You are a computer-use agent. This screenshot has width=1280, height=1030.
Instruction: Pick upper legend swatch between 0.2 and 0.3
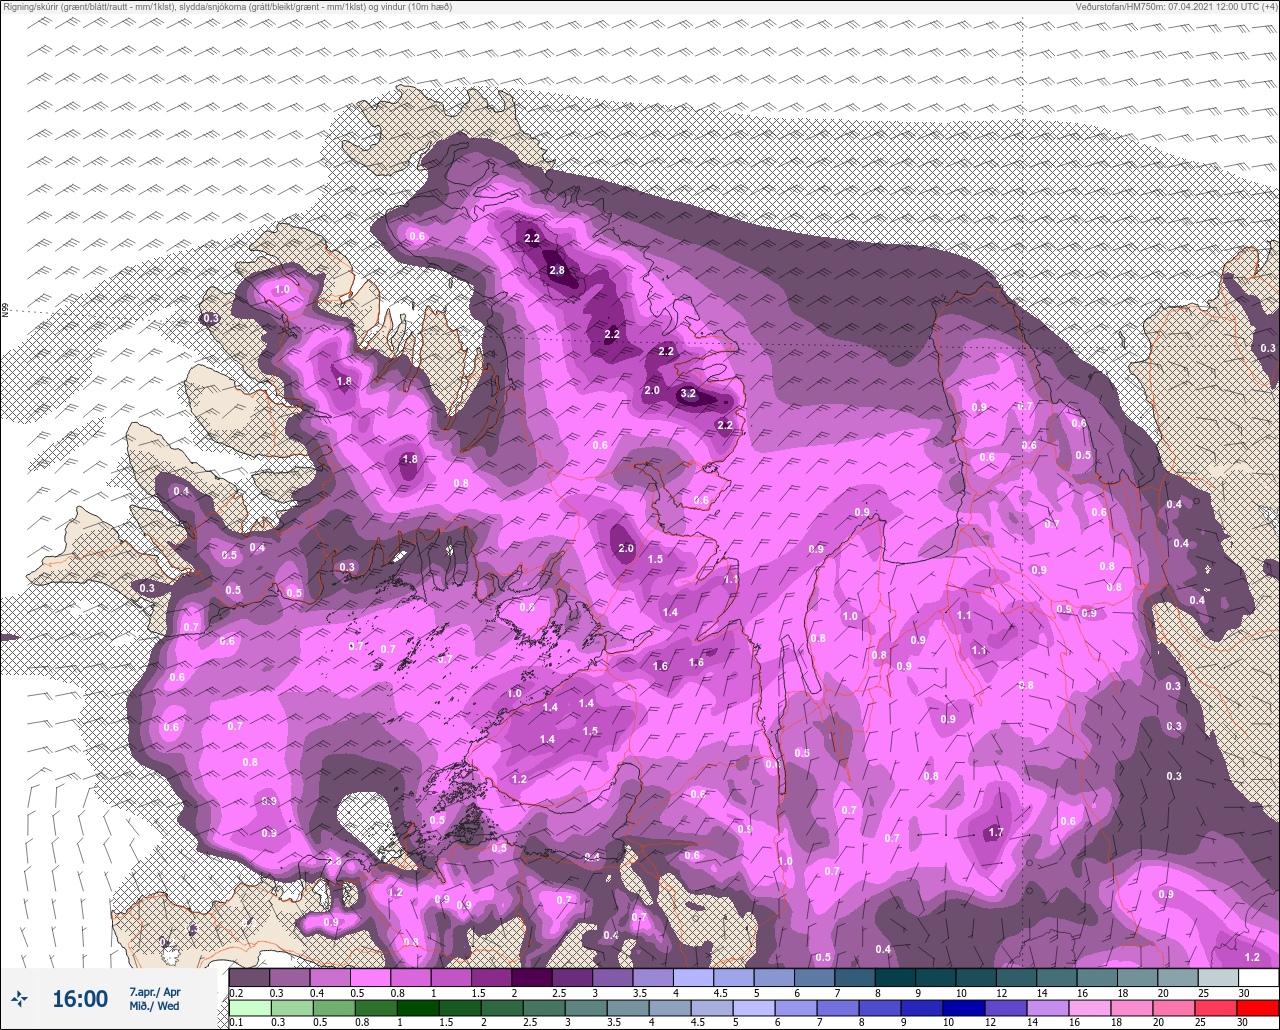(x=249, y=977)
